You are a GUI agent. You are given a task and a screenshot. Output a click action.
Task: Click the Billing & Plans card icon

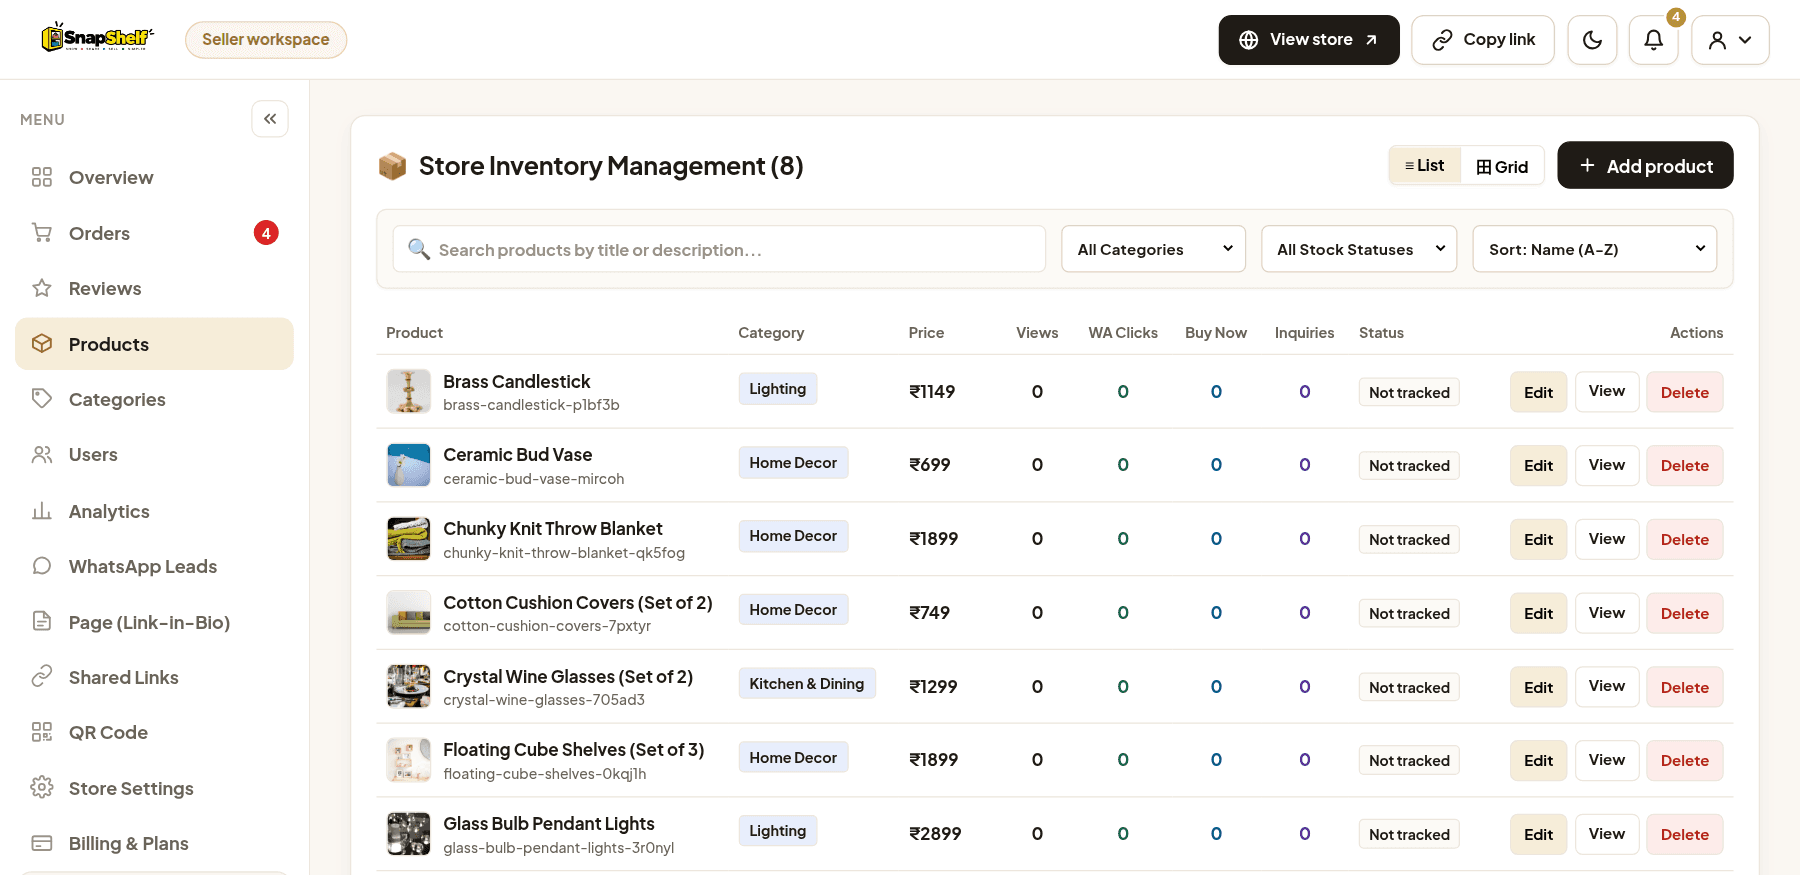(42, 843)
